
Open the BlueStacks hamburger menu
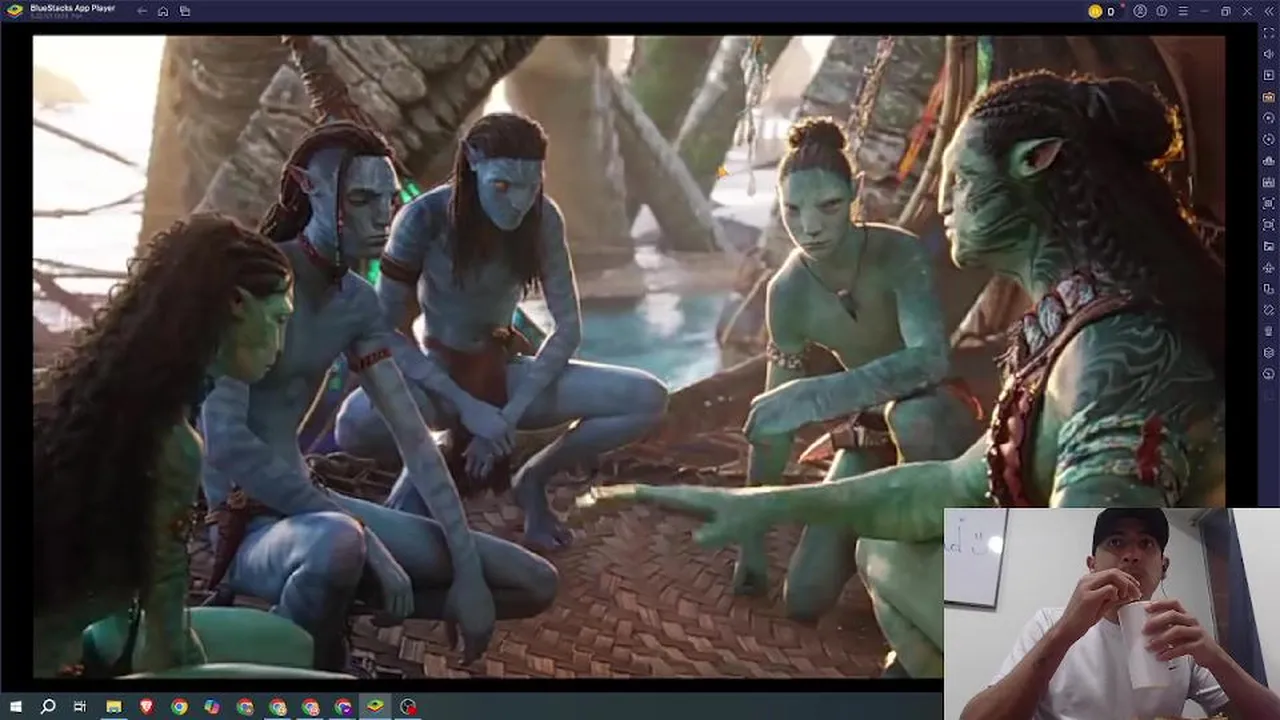tap(1183, 11)
